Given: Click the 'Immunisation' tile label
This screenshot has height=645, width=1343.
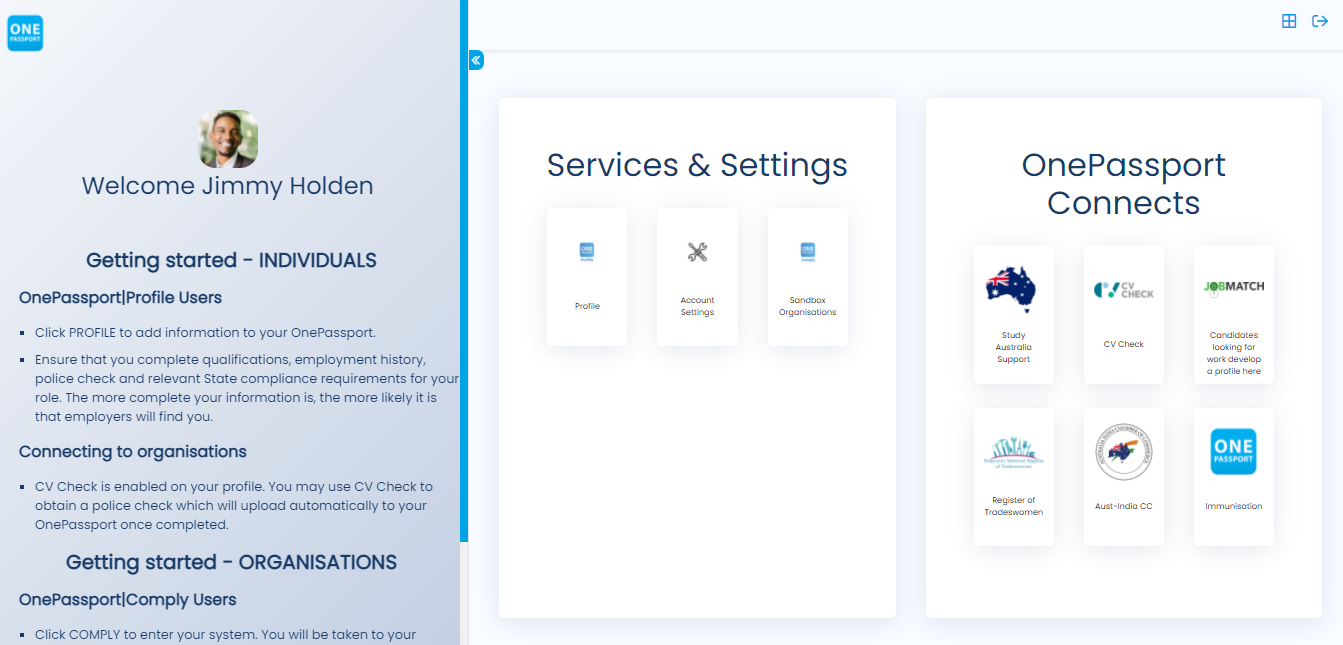Looking at the screenshot, I should [1233, 506].
